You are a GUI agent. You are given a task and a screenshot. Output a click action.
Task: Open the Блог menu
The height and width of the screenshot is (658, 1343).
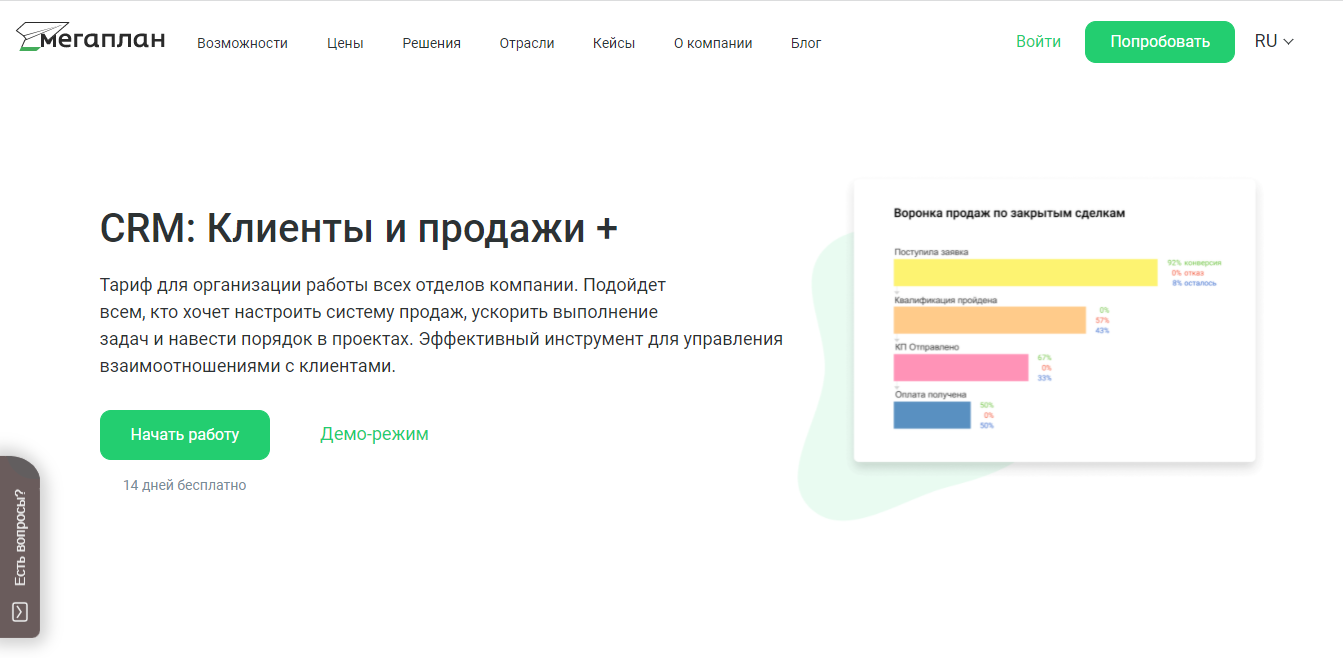pos(806,43)
